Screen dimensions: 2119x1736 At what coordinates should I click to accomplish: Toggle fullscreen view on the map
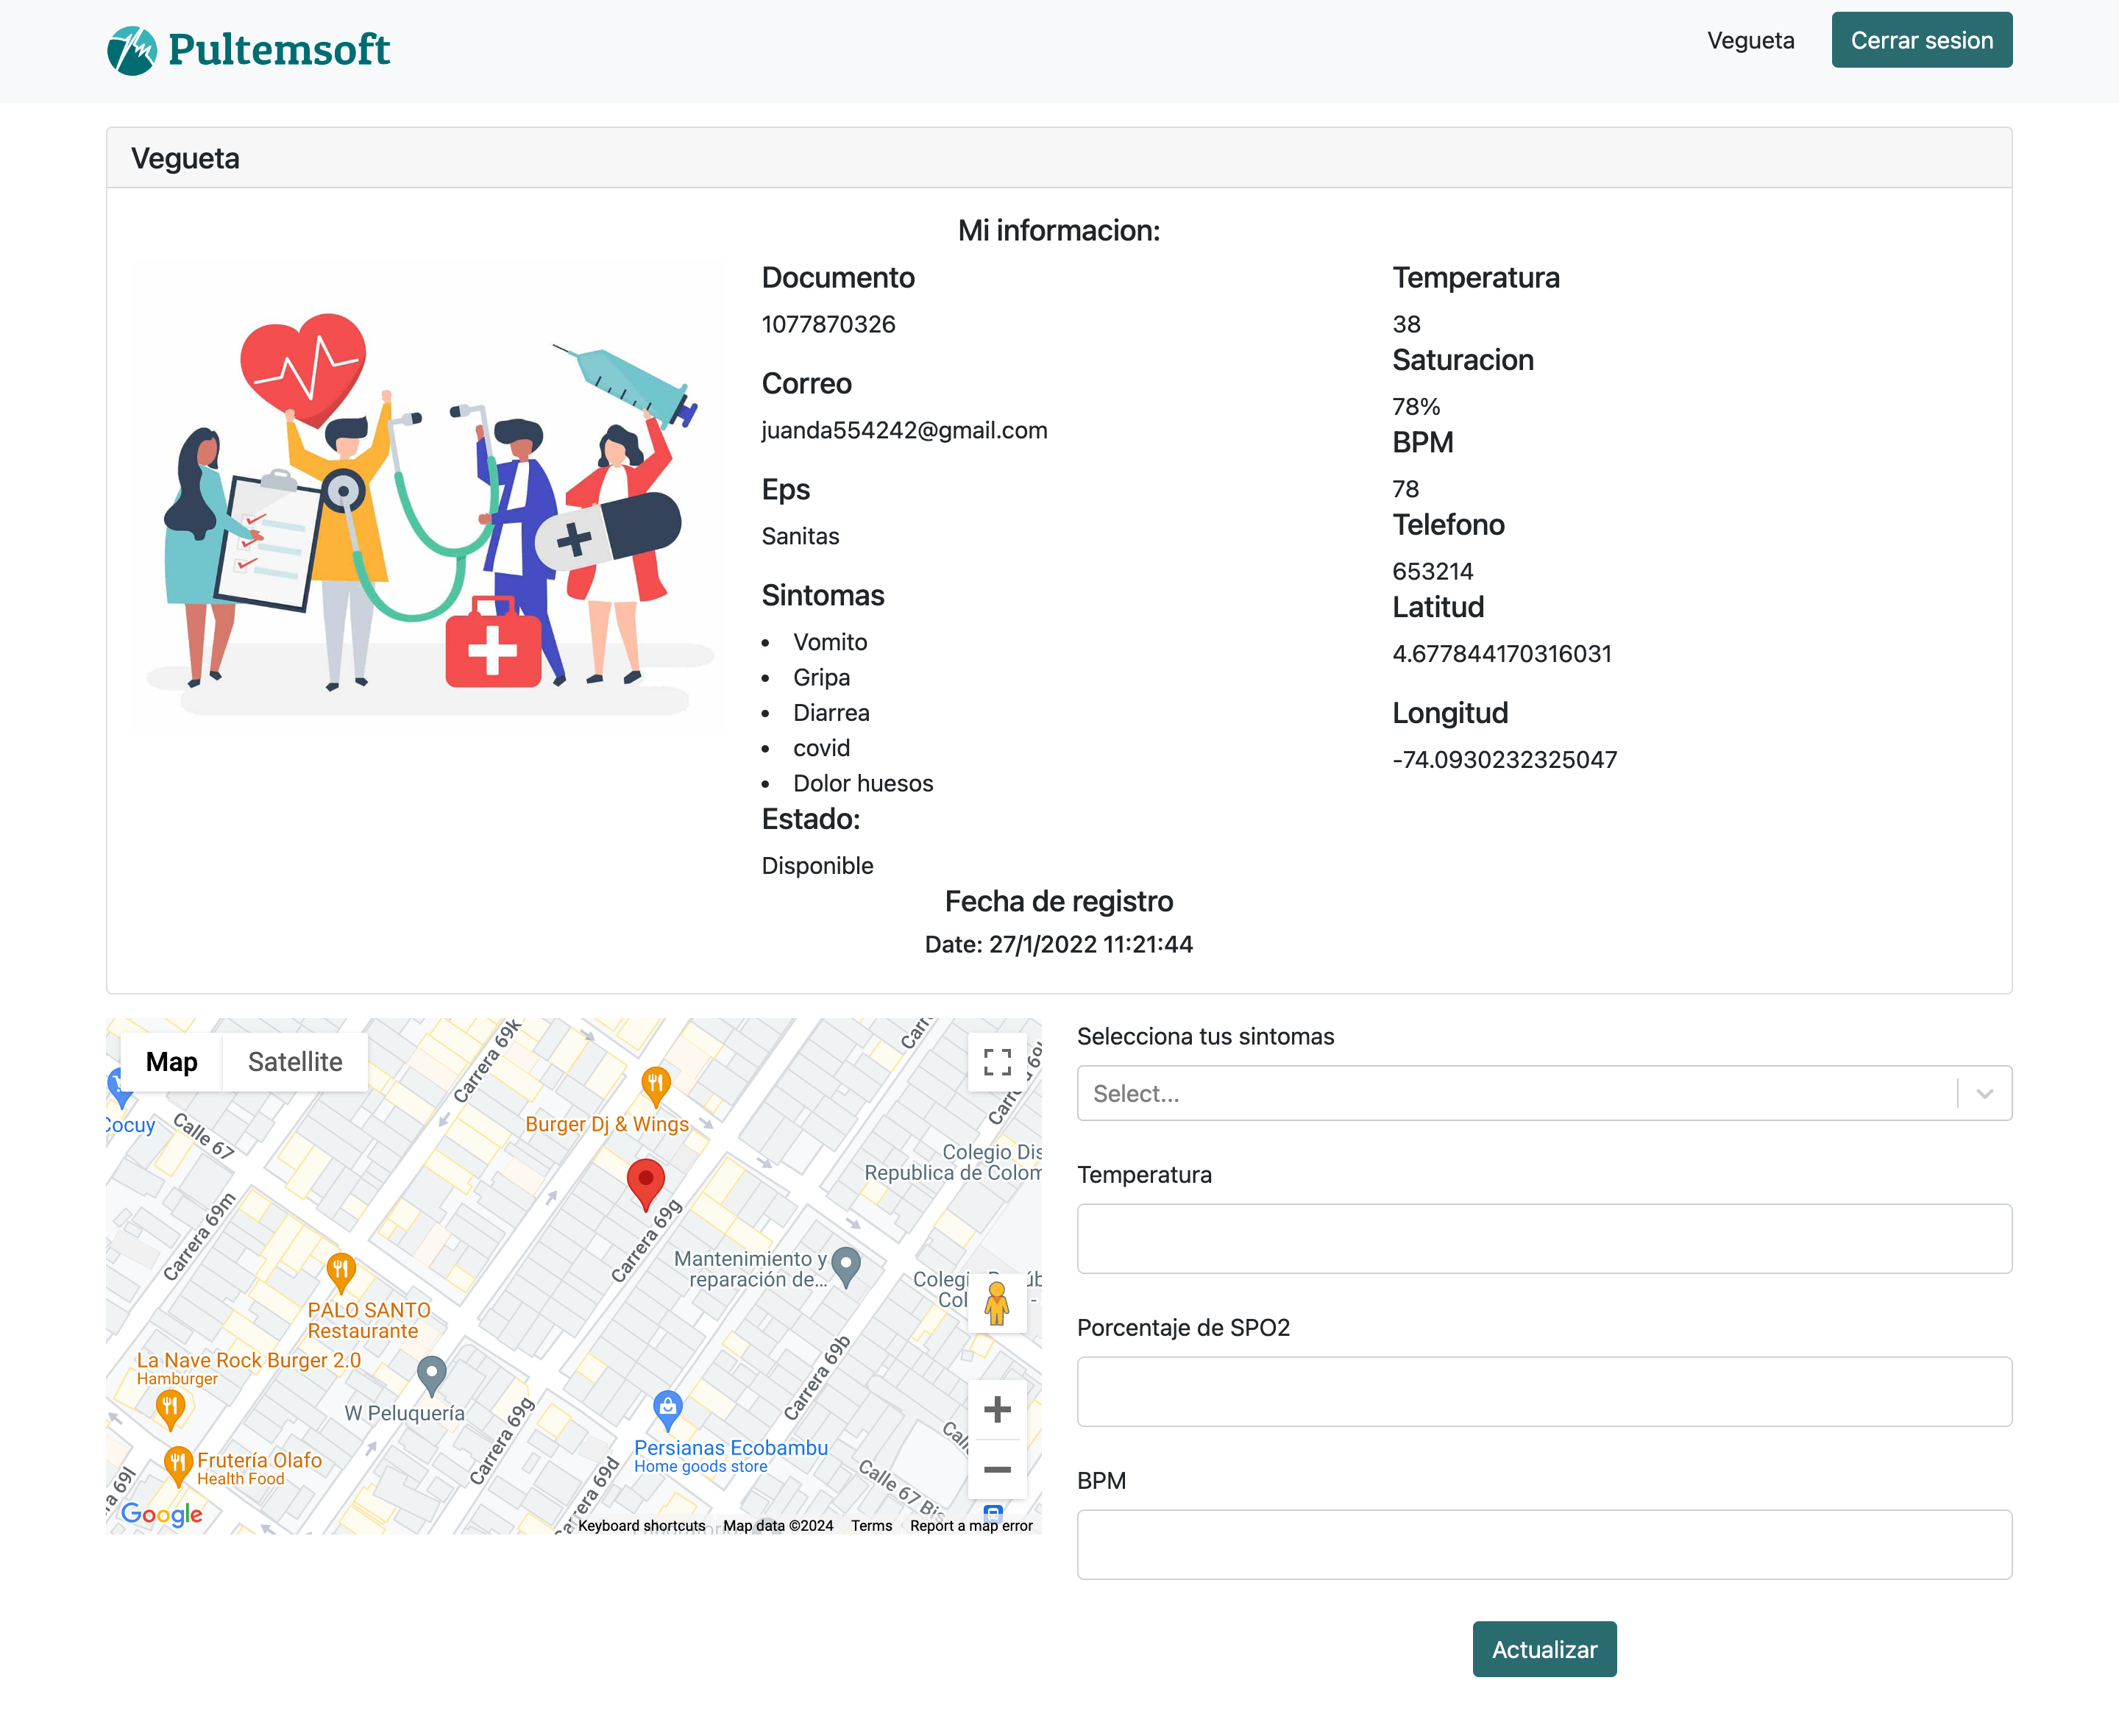click(997, 1062)
